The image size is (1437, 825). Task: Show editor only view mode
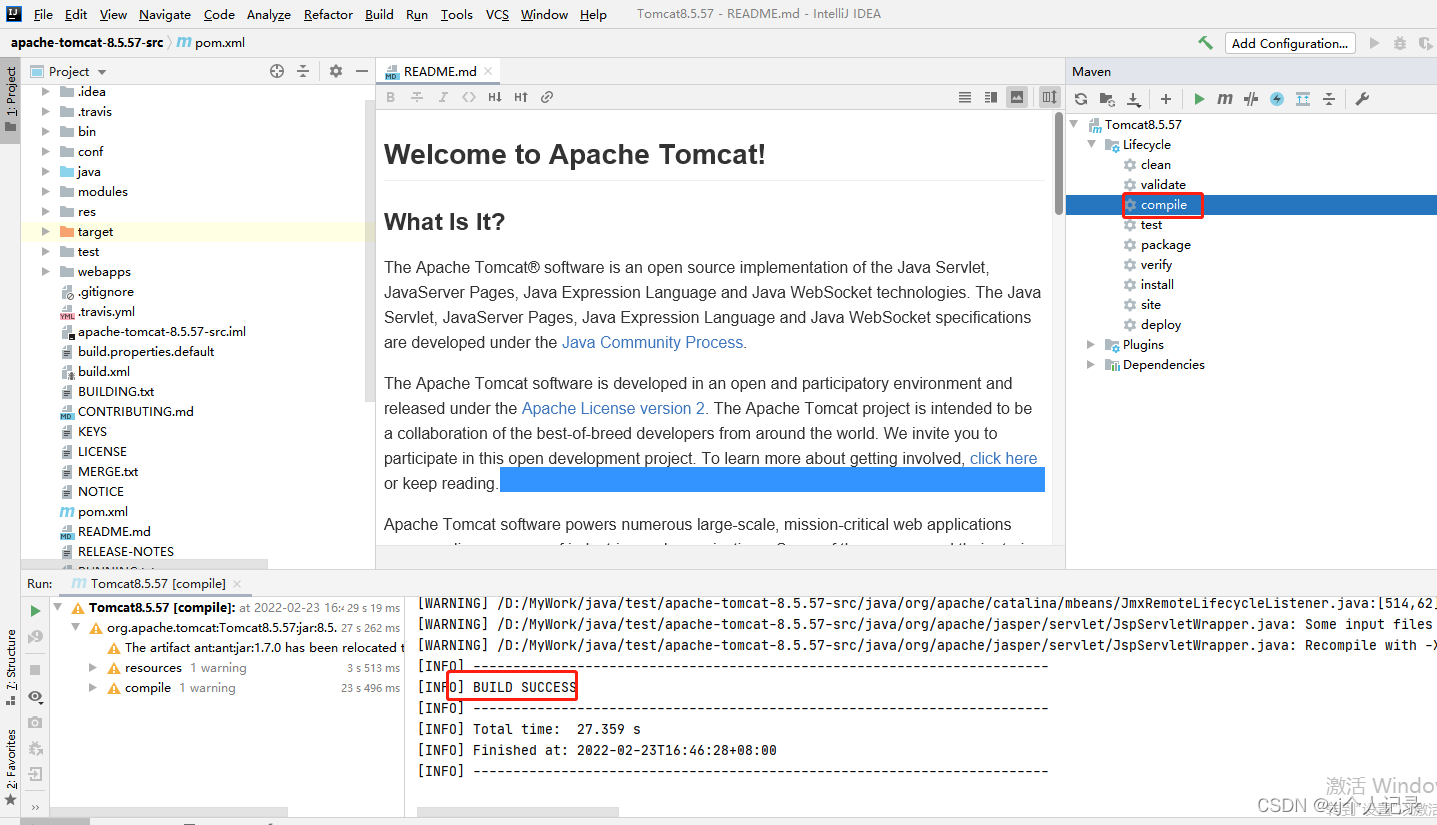tap(965, 97)
